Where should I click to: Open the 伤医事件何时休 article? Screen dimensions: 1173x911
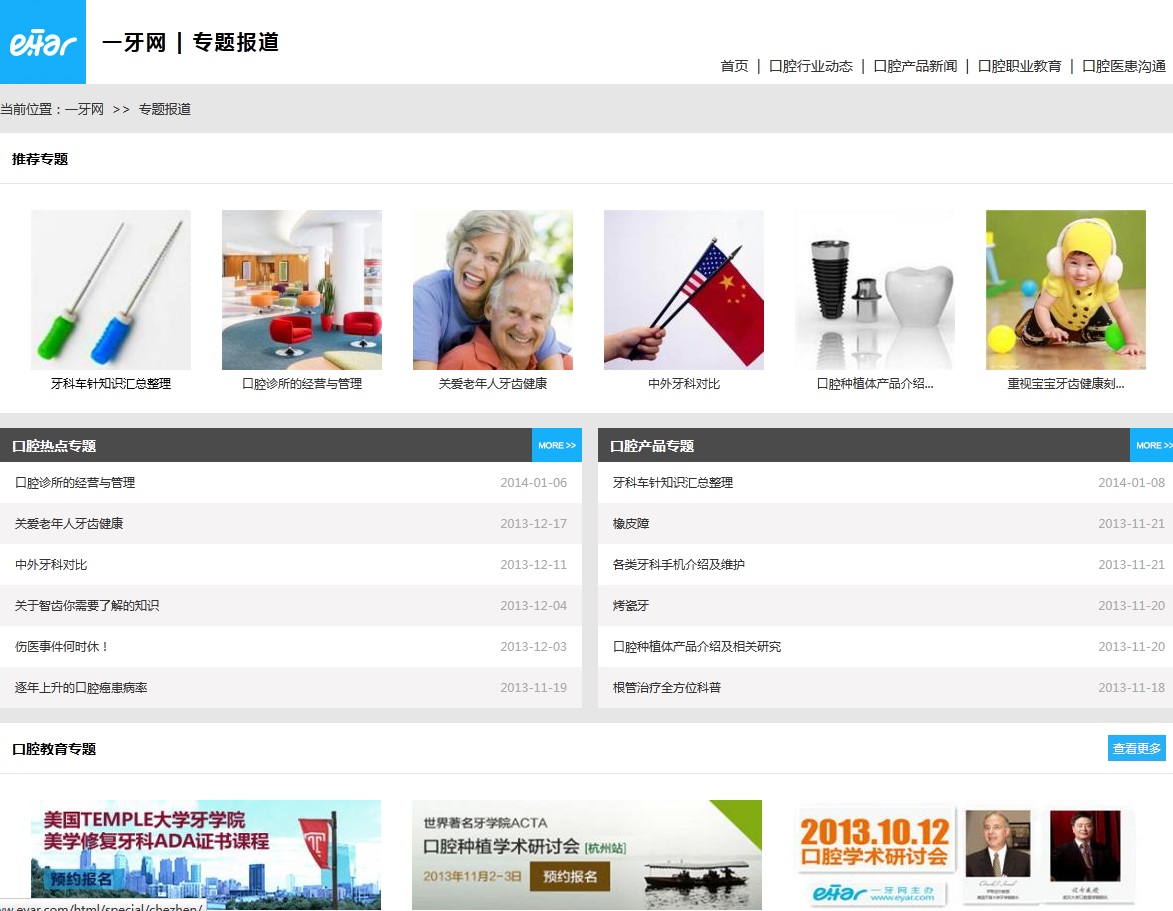click(61, 646)
